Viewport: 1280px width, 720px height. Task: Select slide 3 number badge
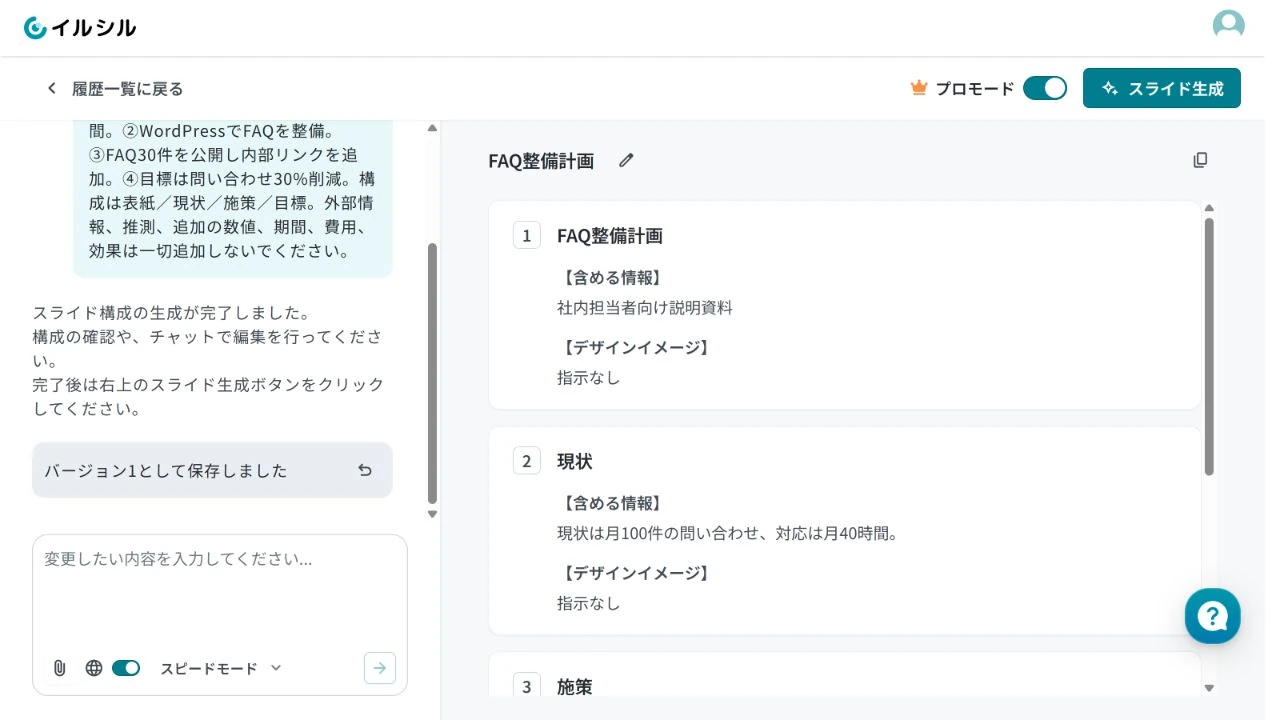[x=527, y=686]
